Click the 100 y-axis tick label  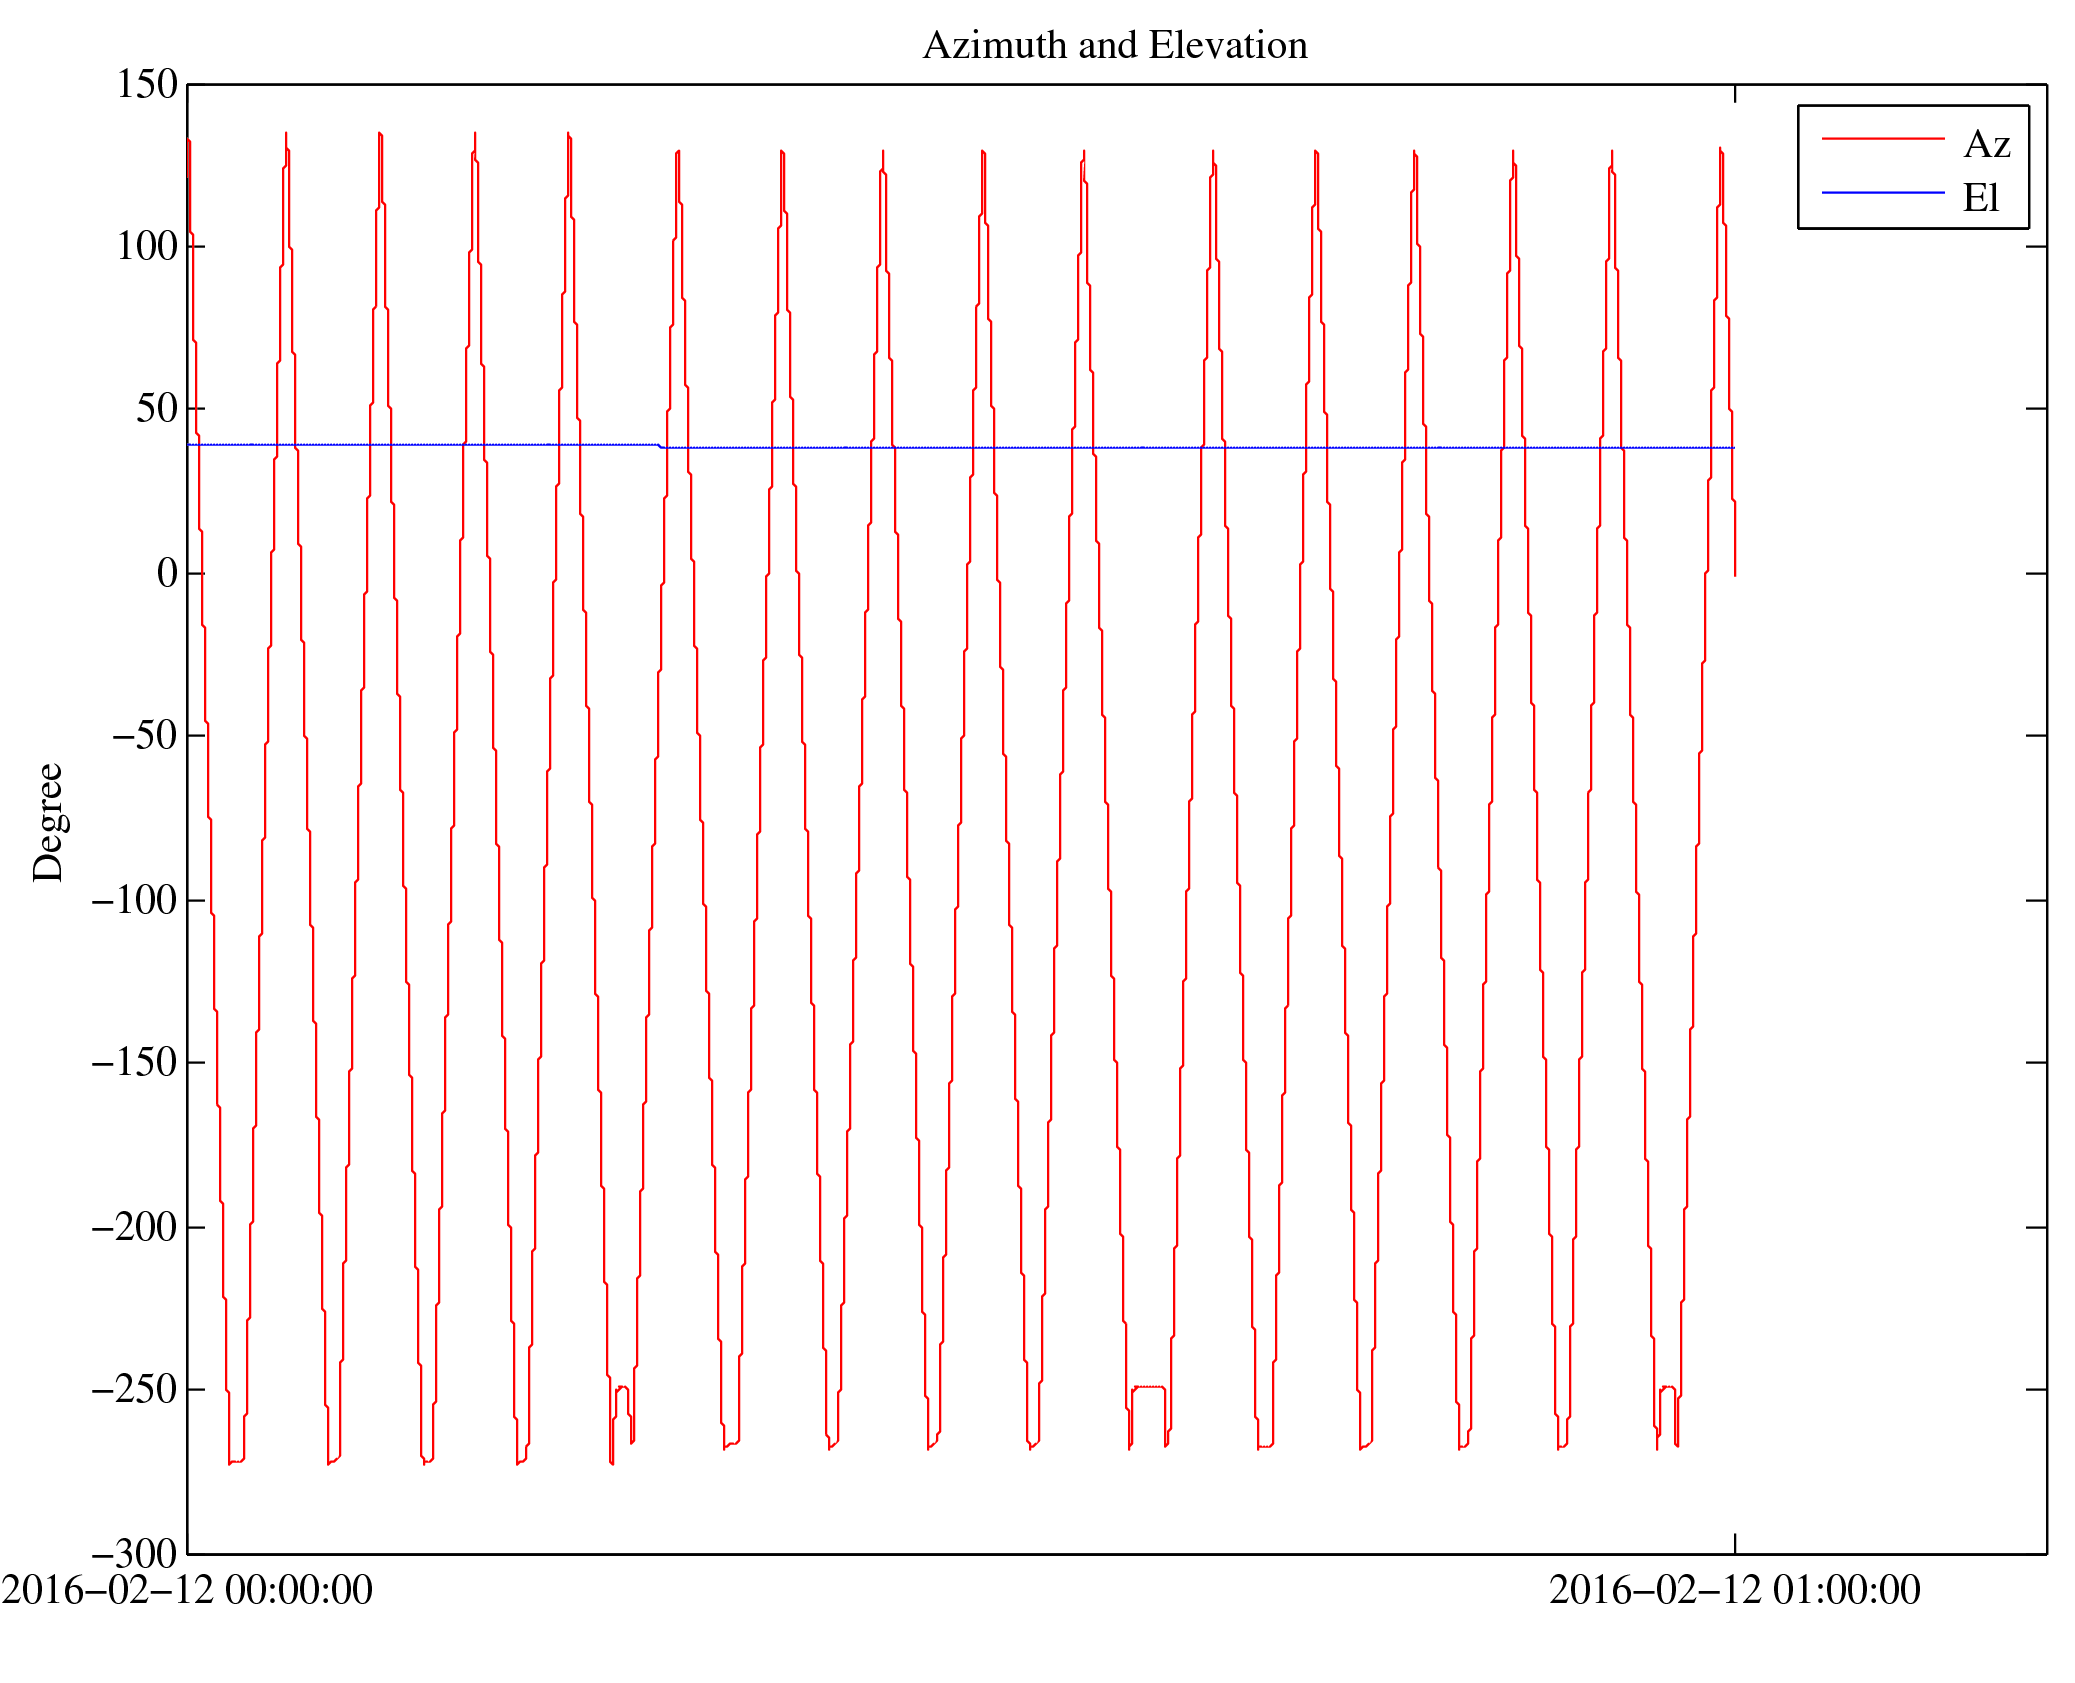click(147, 247)
